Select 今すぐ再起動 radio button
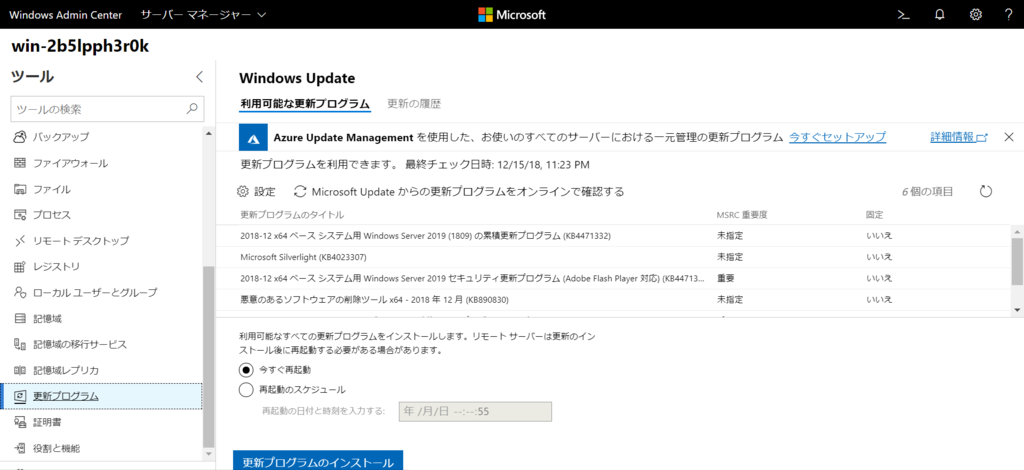The height and width of the screenshot is (470, 1024). (x=246, y=369)
